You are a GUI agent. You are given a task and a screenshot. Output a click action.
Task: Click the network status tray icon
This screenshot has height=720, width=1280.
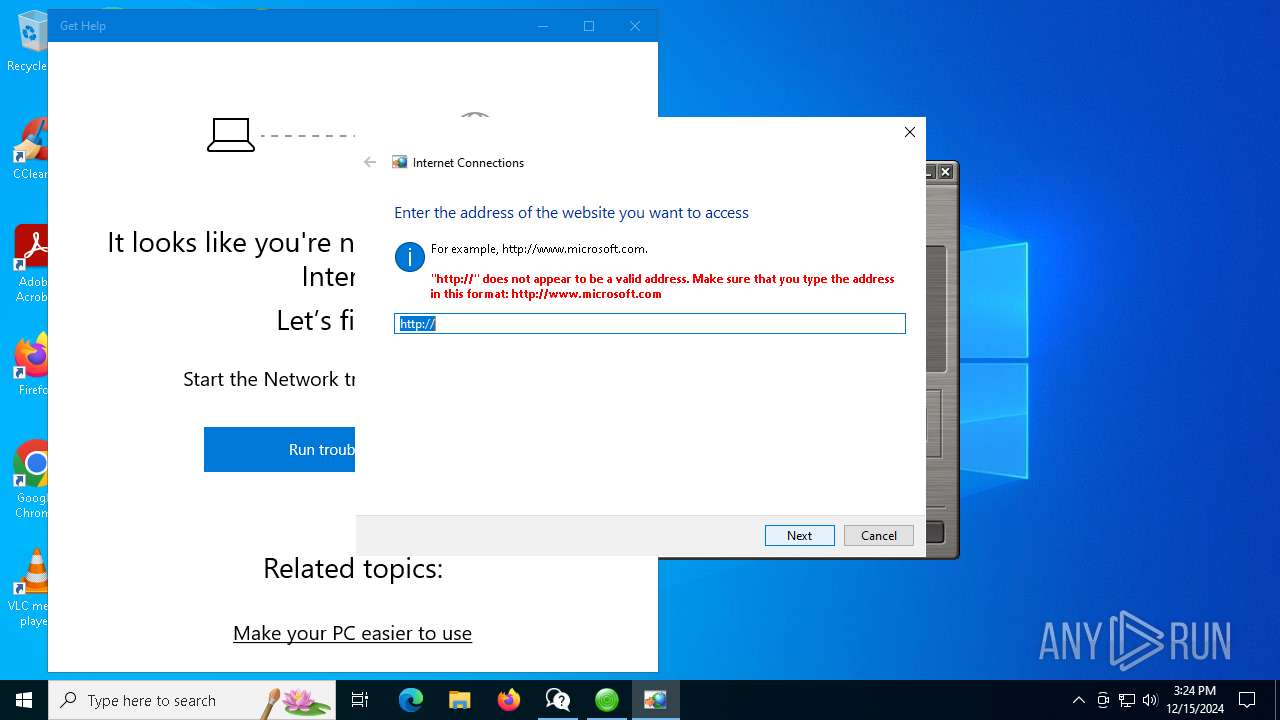tap(1127, 700)
